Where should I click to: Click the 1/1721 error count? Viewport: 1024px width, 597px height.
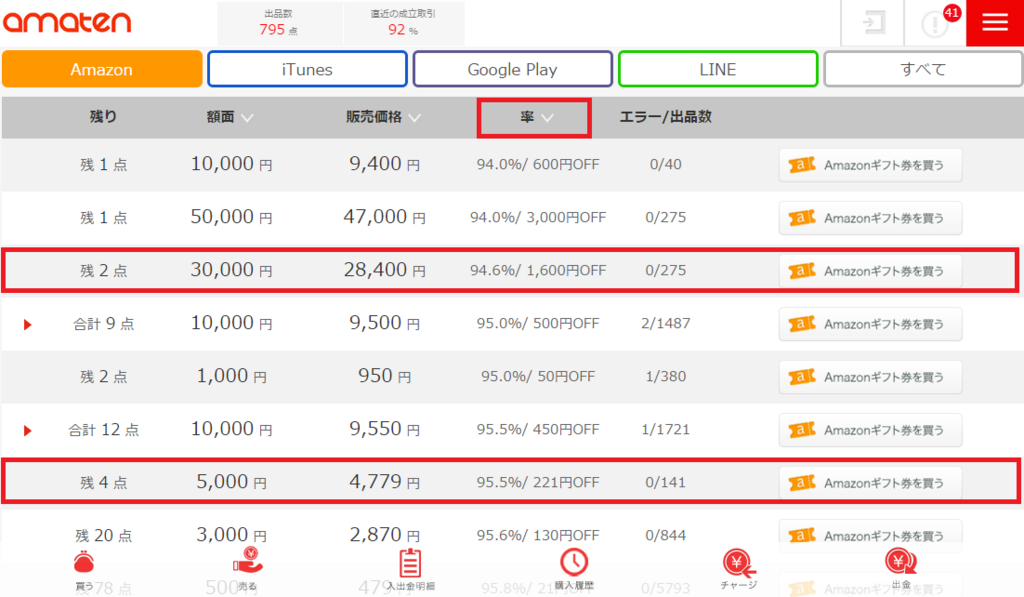[x=665, y=429]
